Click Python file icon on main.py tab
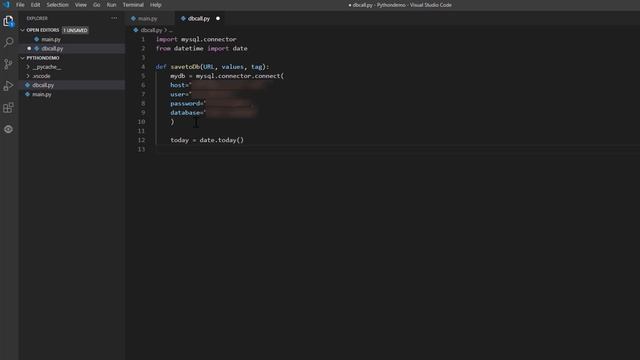 [133, 18]
